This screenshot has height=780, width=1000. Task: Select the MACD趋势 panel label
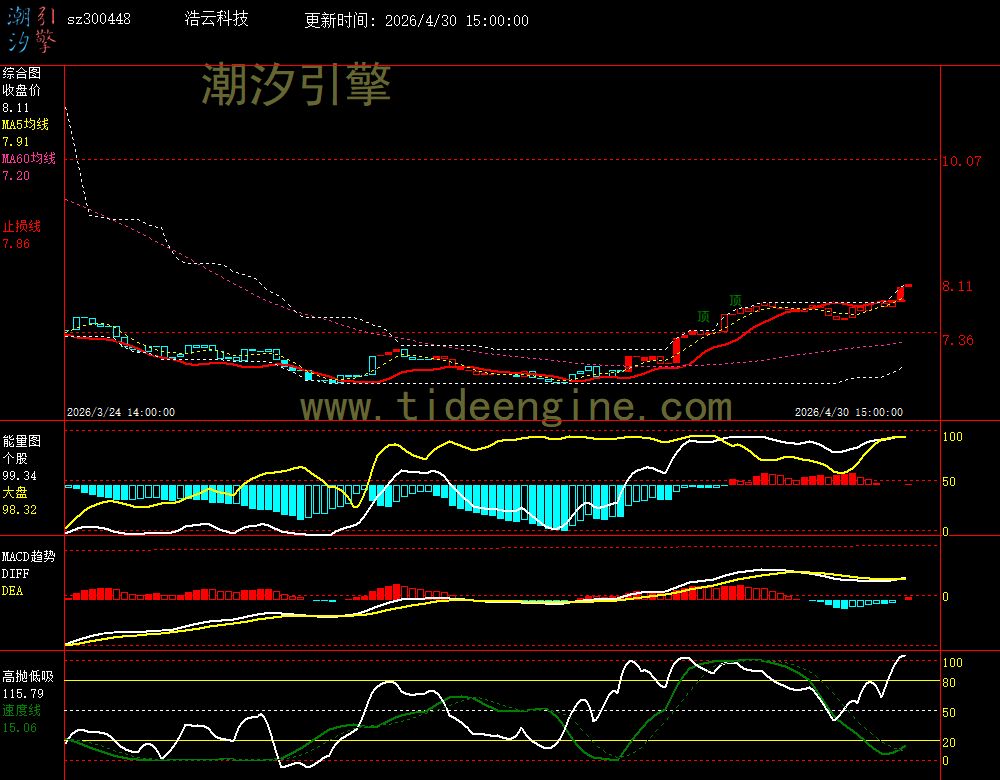click(29, 556)
